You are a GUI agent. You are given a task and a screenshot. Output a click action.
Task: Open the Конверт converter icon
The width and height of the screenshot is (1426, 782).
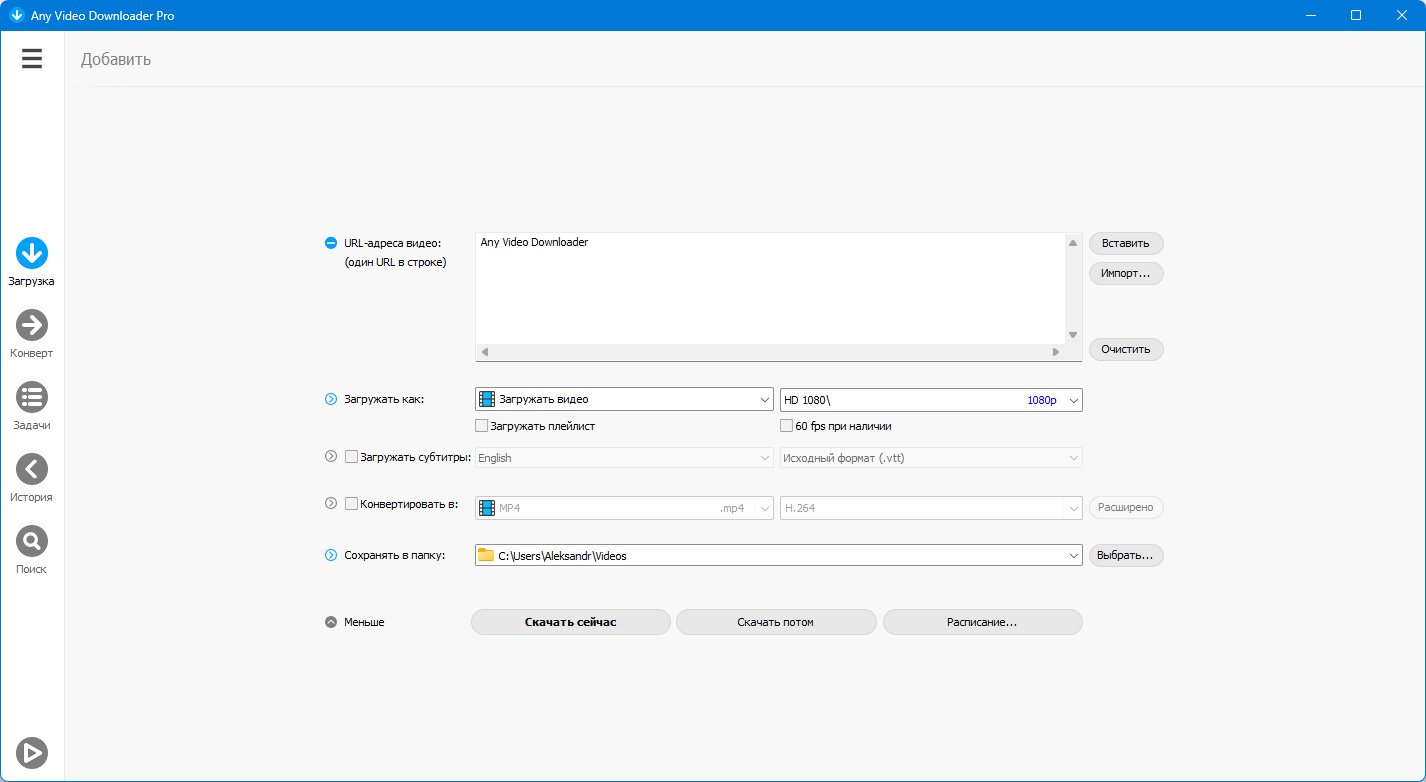(x=32, y=325)
